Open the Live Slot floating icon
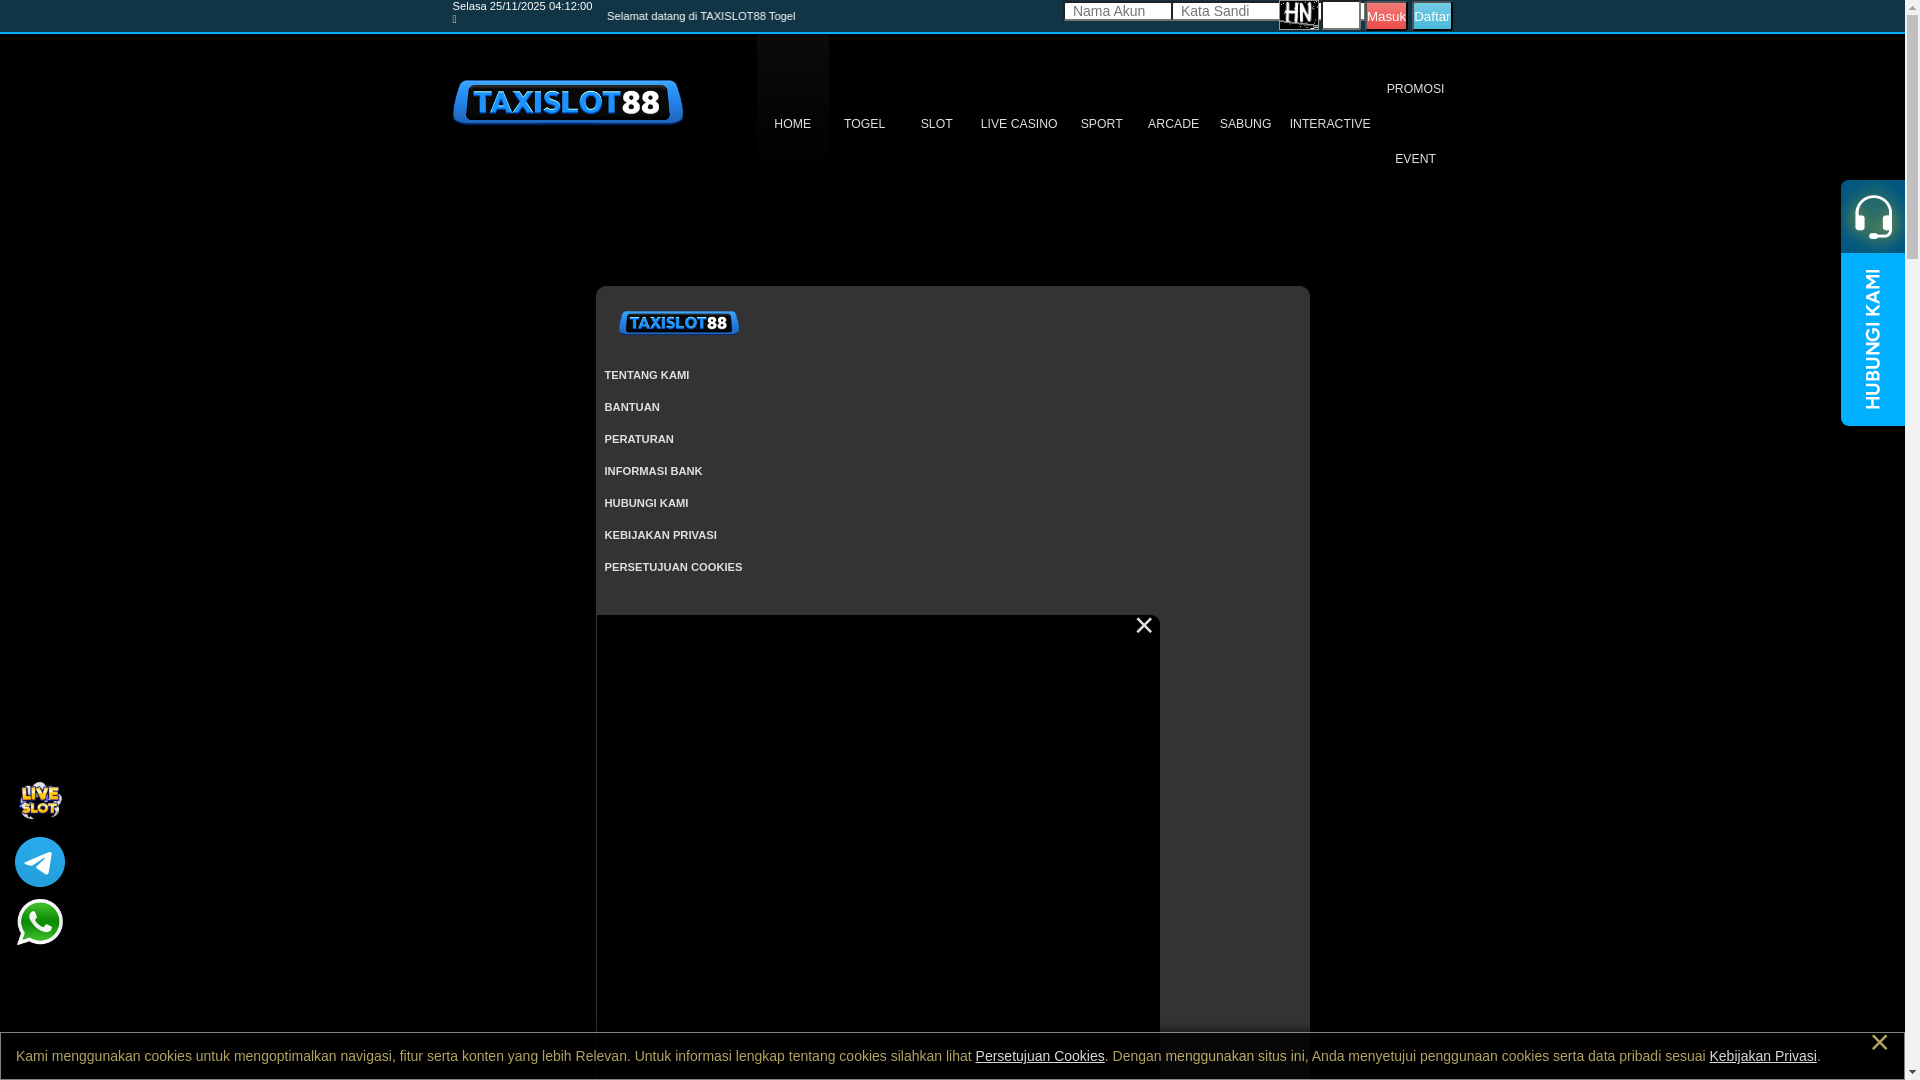This screenshot has width=1920, height=1080. (40, 800)
